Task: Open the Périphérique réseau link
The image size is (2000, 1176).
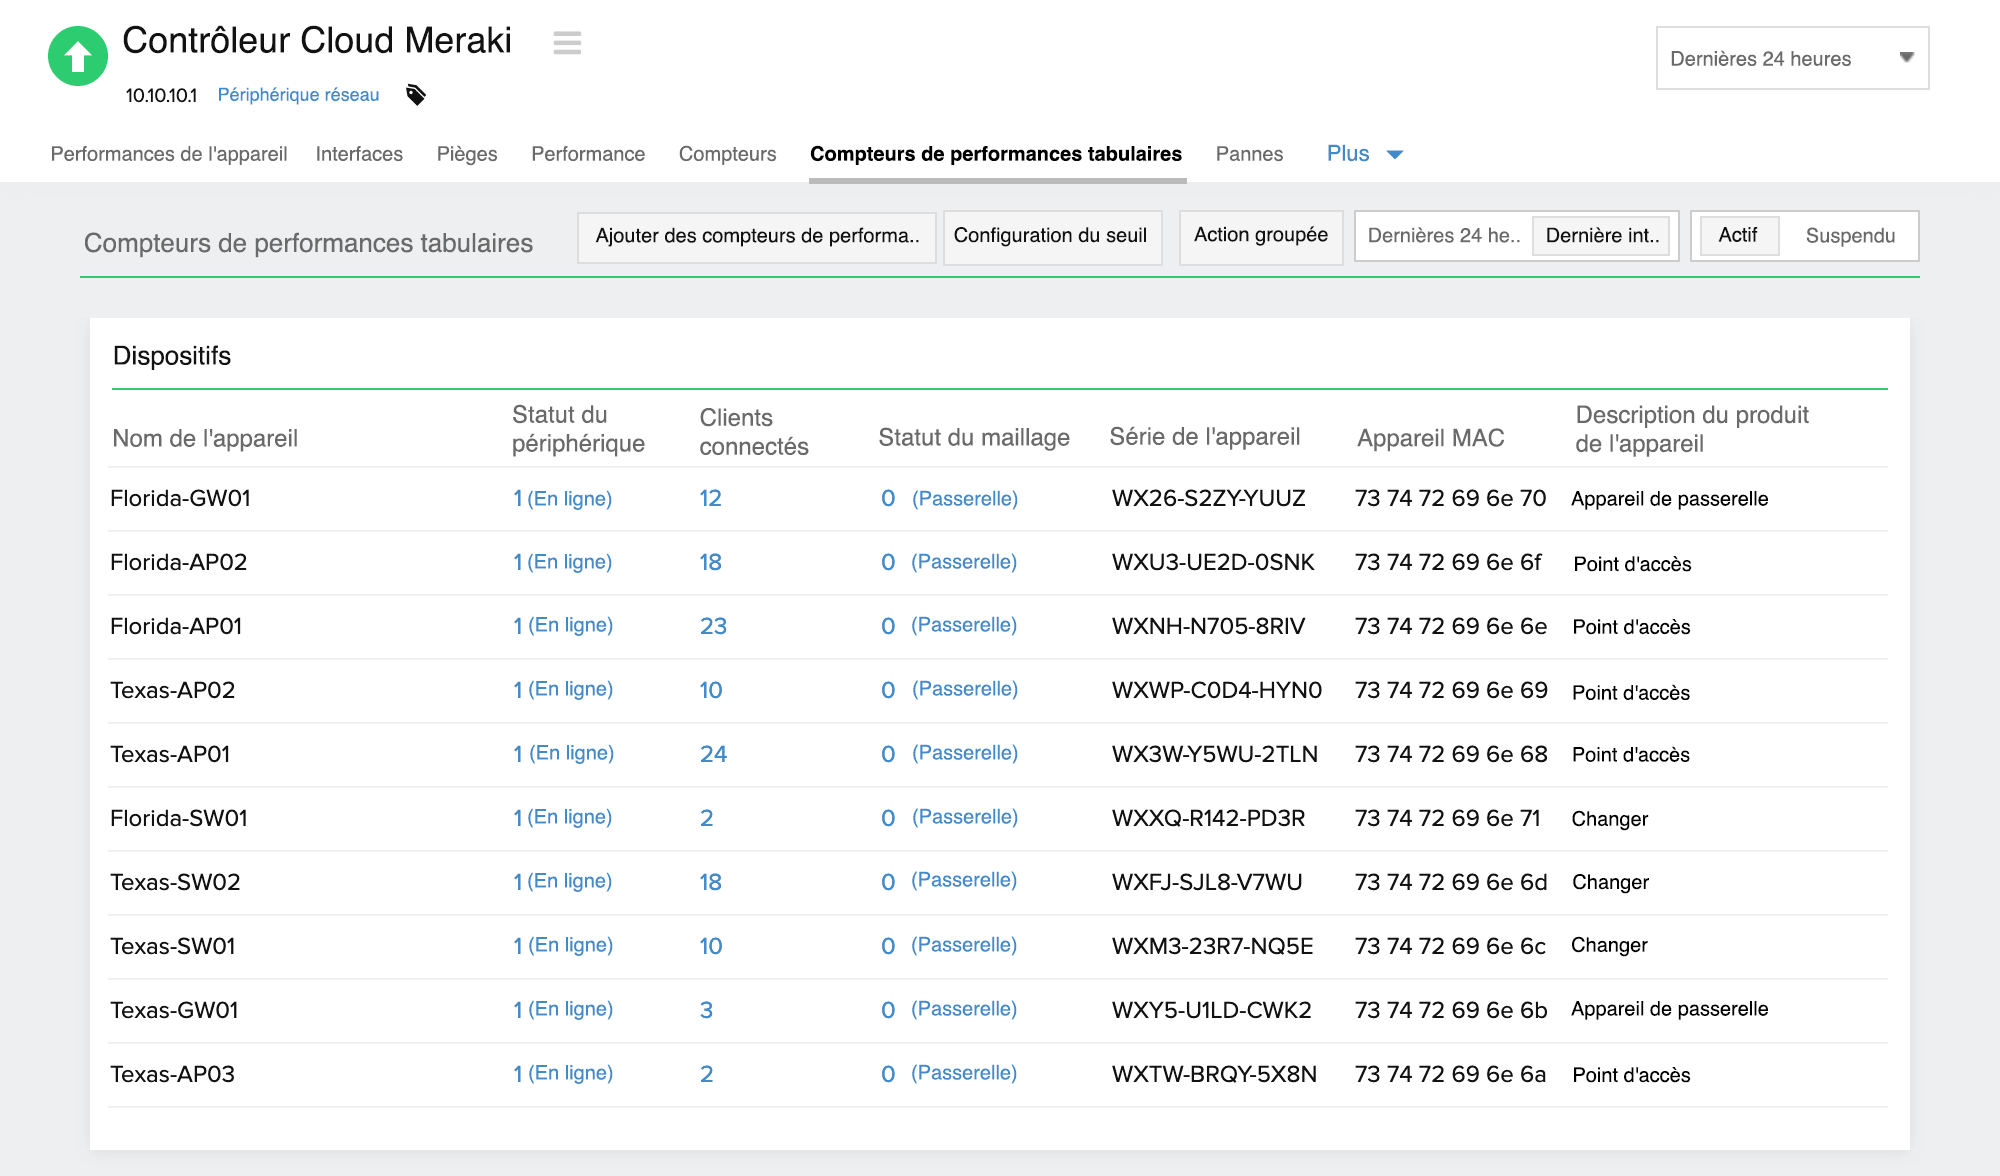Action: tap(297, 95)
